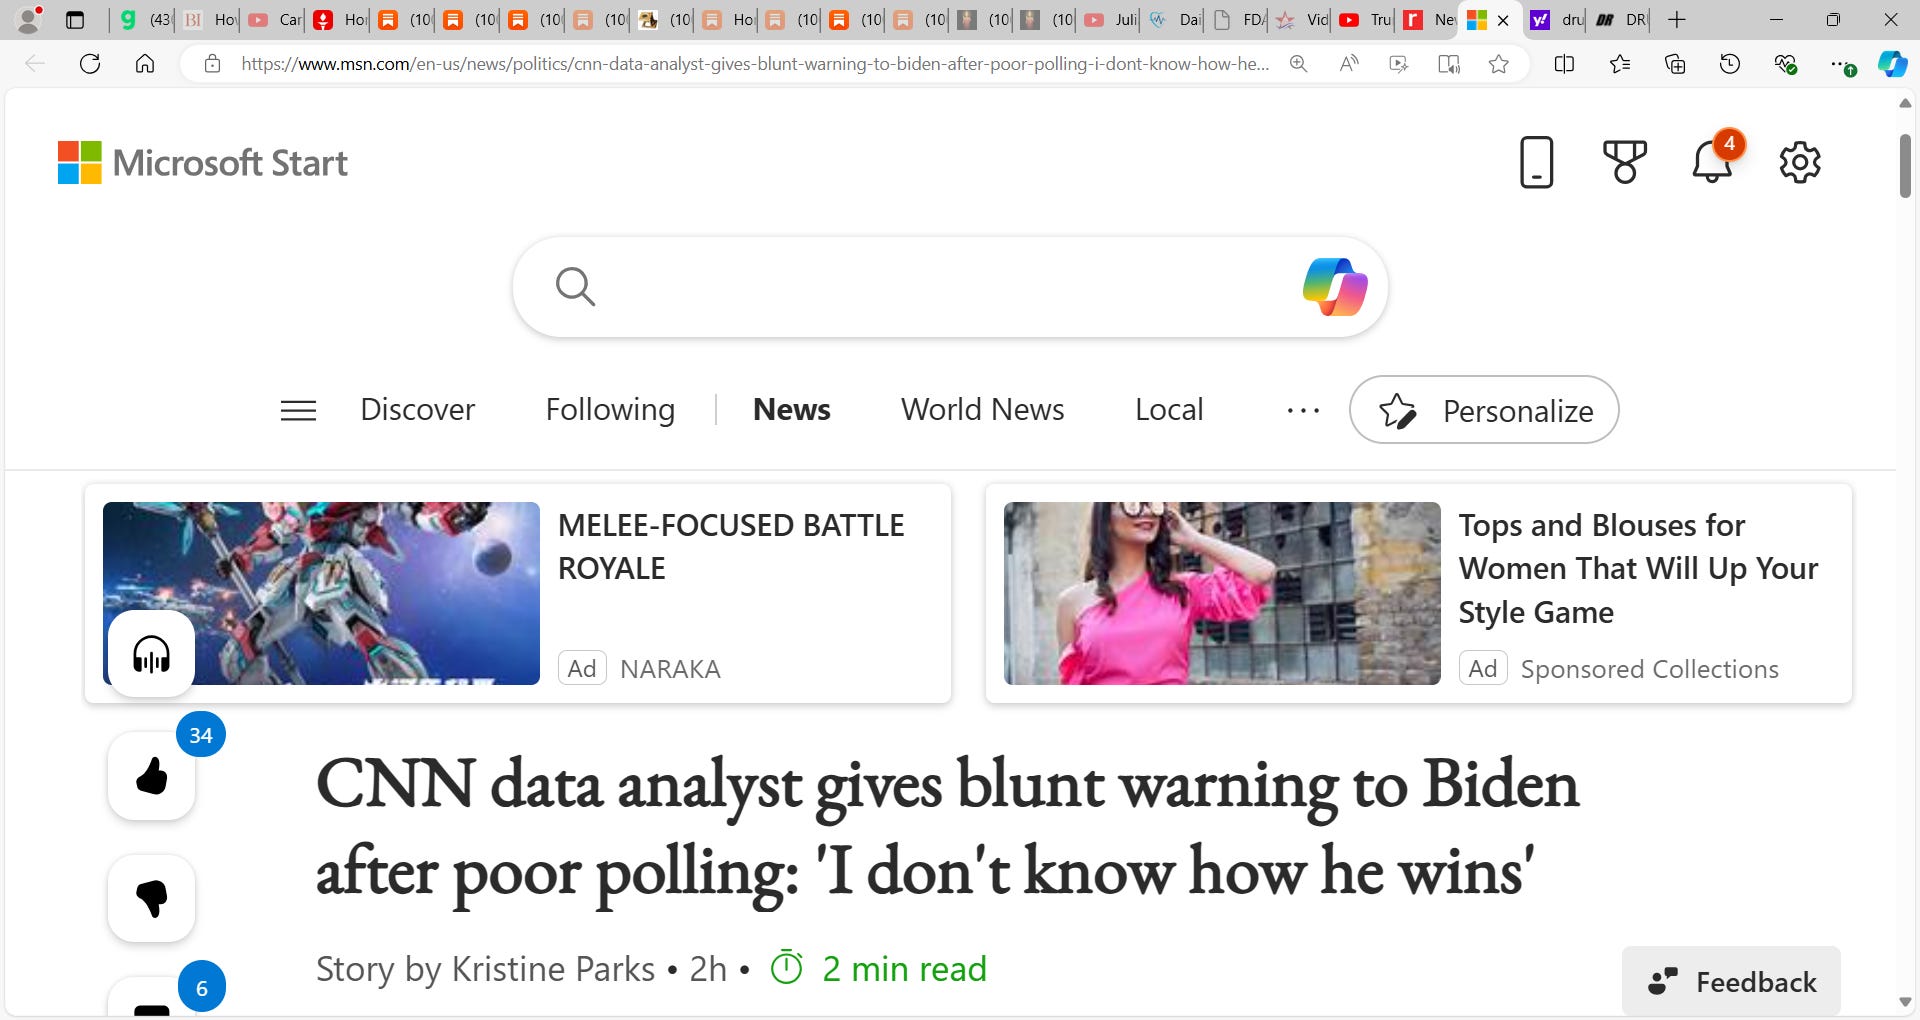Listen to article headphones icon

(x=151, y=654)
